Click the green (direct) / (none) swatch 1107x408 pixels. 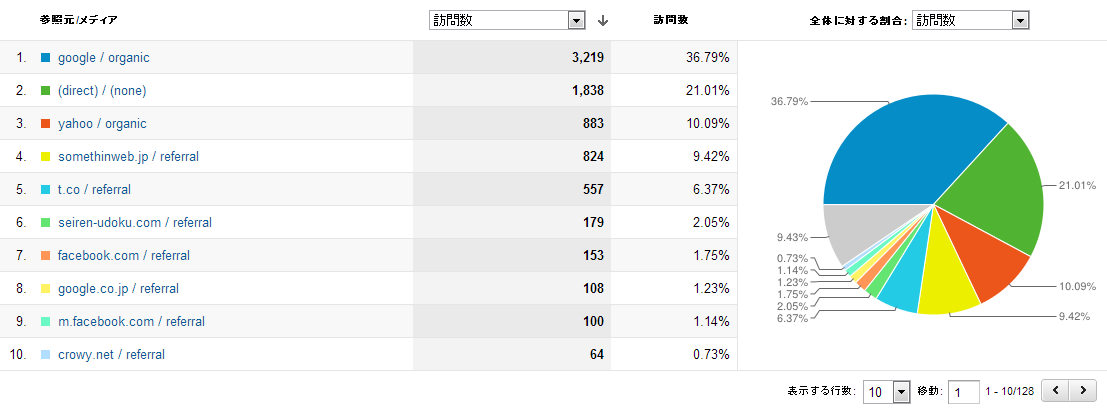click(45, 91)
